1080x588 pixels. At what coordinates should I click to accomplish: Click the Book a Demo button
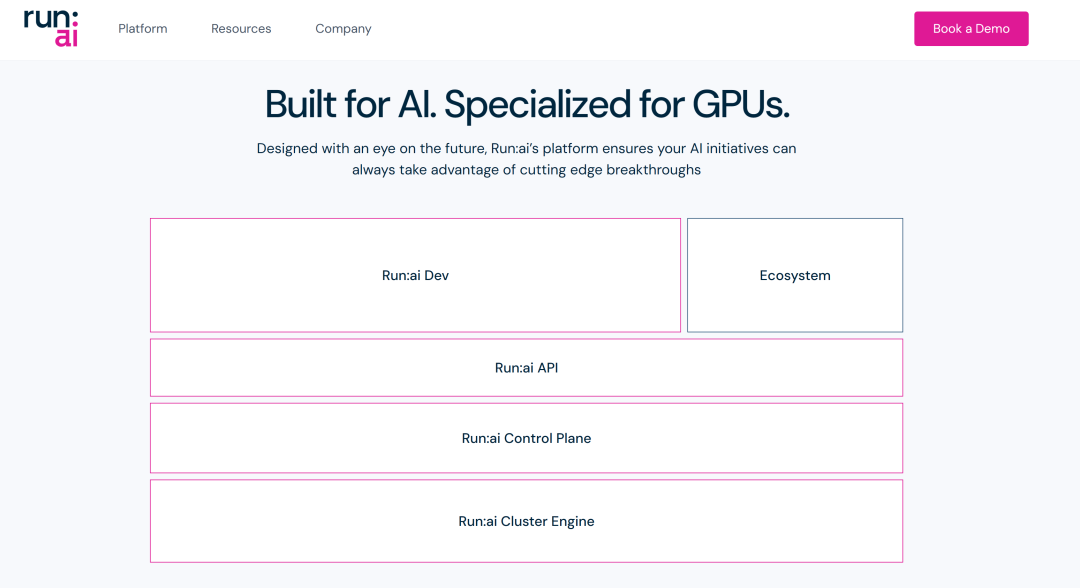[971, 28]
